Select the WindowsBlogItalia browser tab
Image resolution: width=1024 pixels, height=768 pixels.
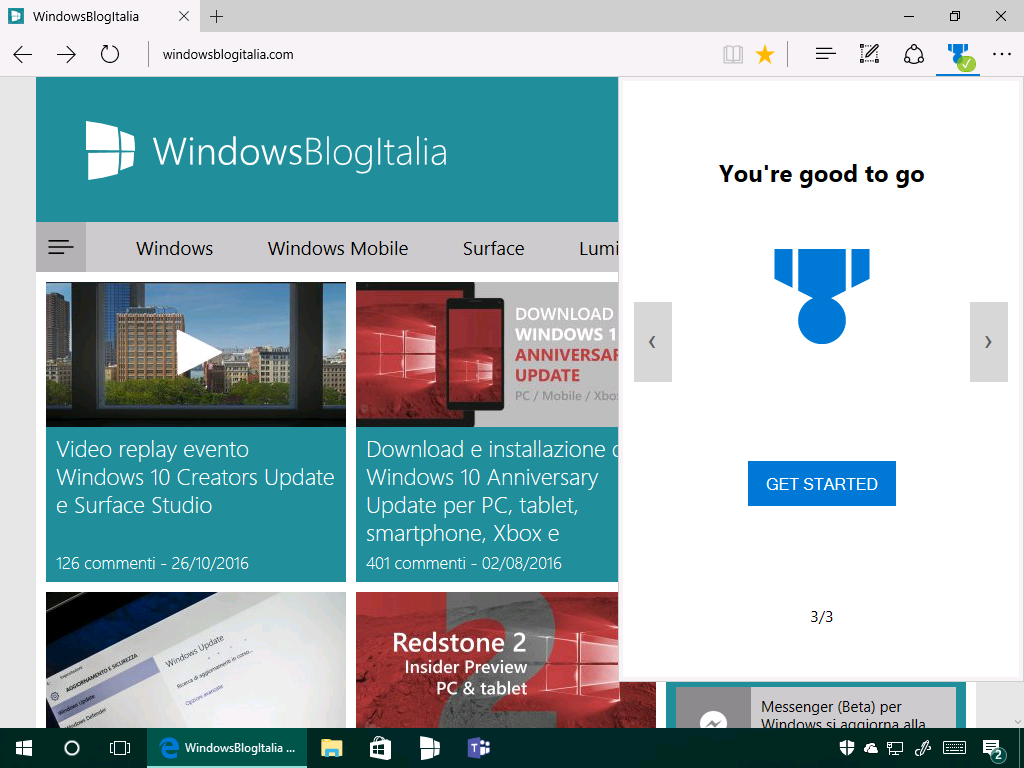(100, 16)
